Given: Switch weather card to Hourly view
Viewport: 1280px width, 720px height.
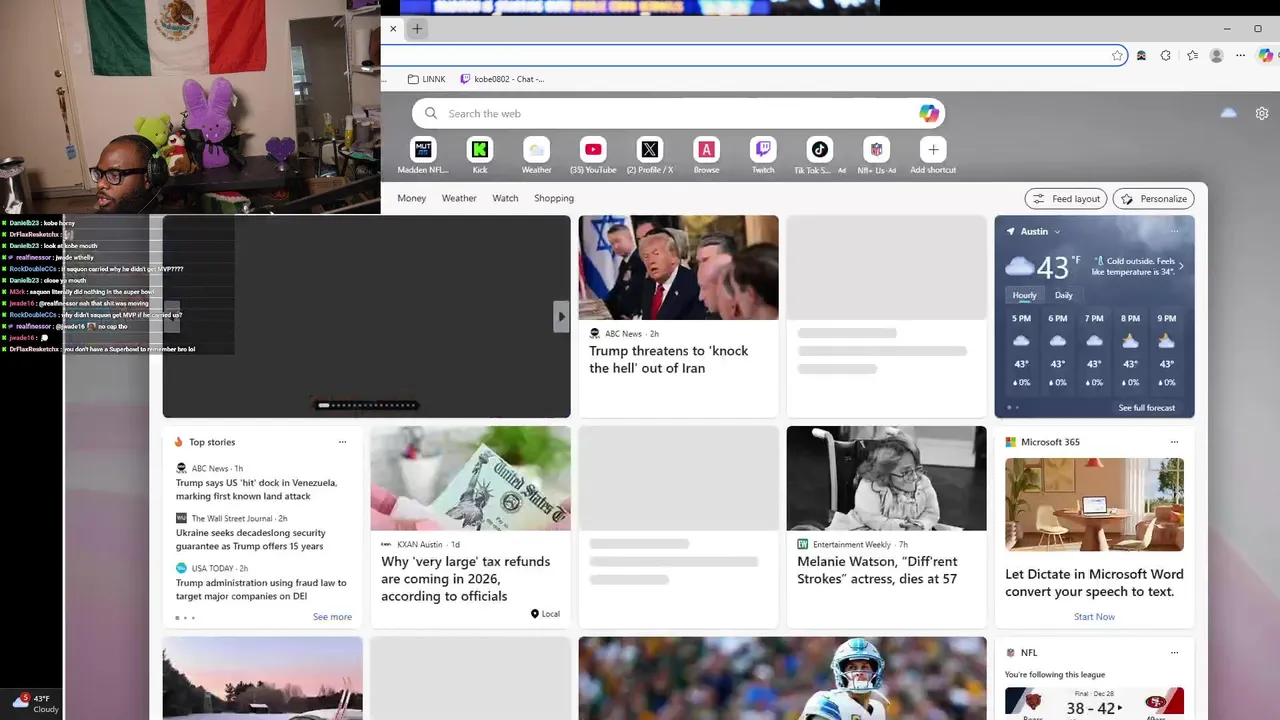Looking at the screenshot, I should point(1024,295).
